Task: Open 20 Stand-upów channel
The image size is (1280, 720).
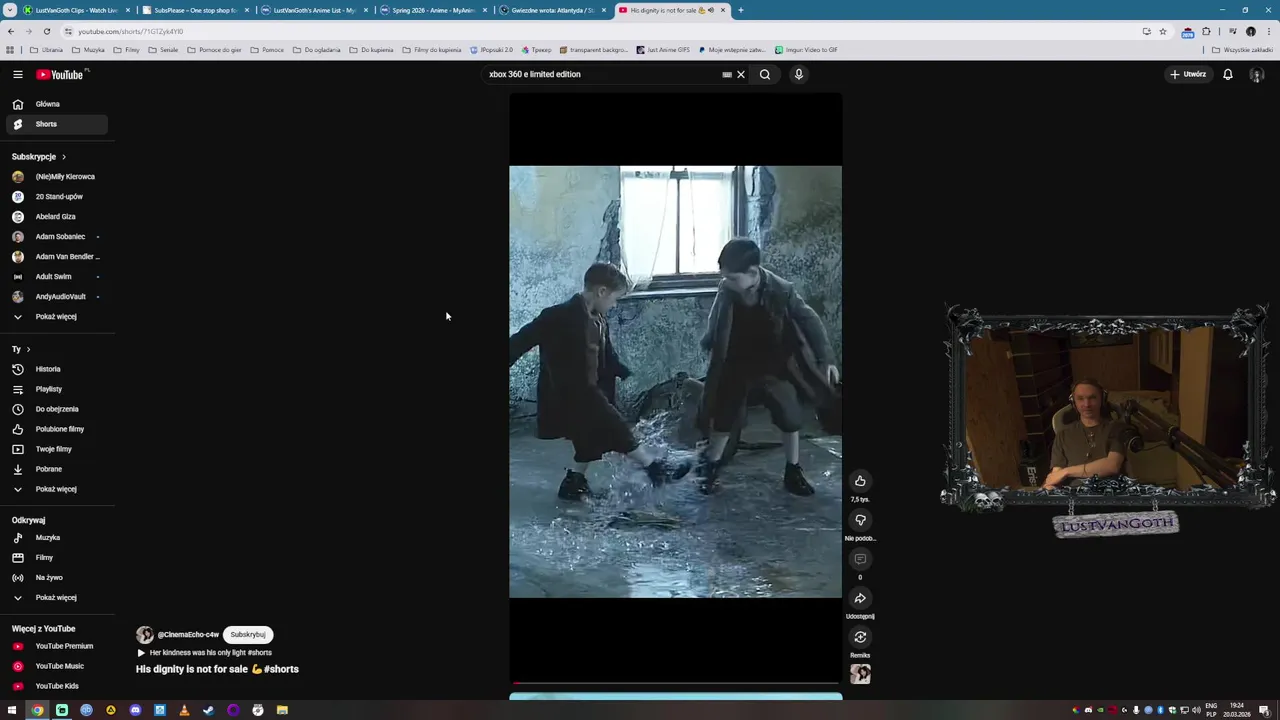Action: 55,196
